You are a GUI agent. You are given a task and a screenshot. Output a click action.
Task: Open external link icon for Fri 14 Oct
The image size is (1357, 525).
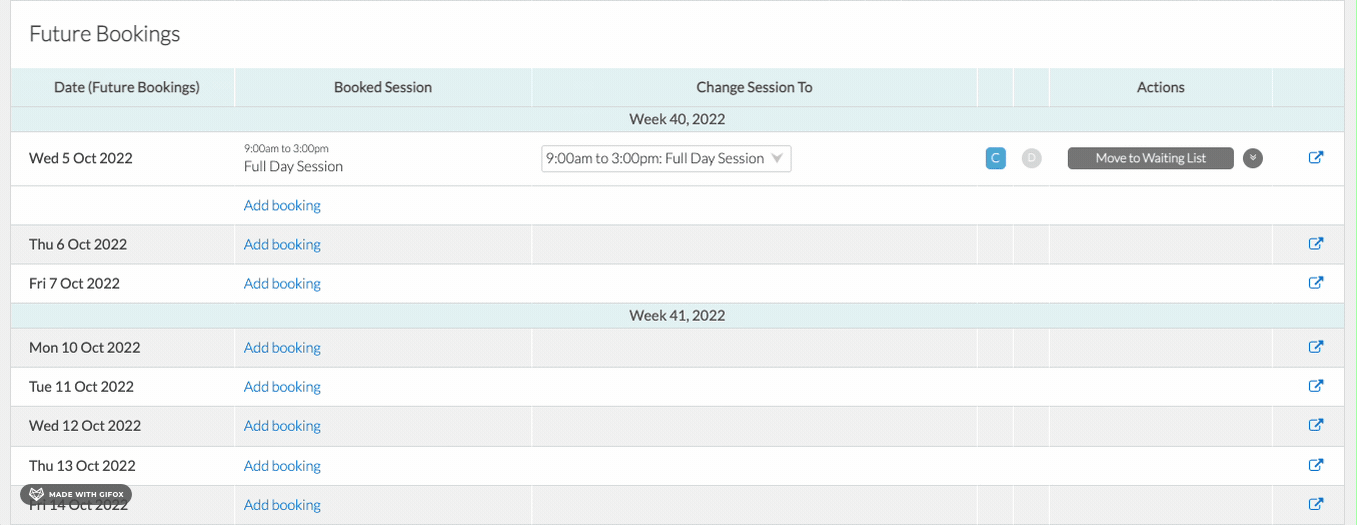pos(1316,504)
